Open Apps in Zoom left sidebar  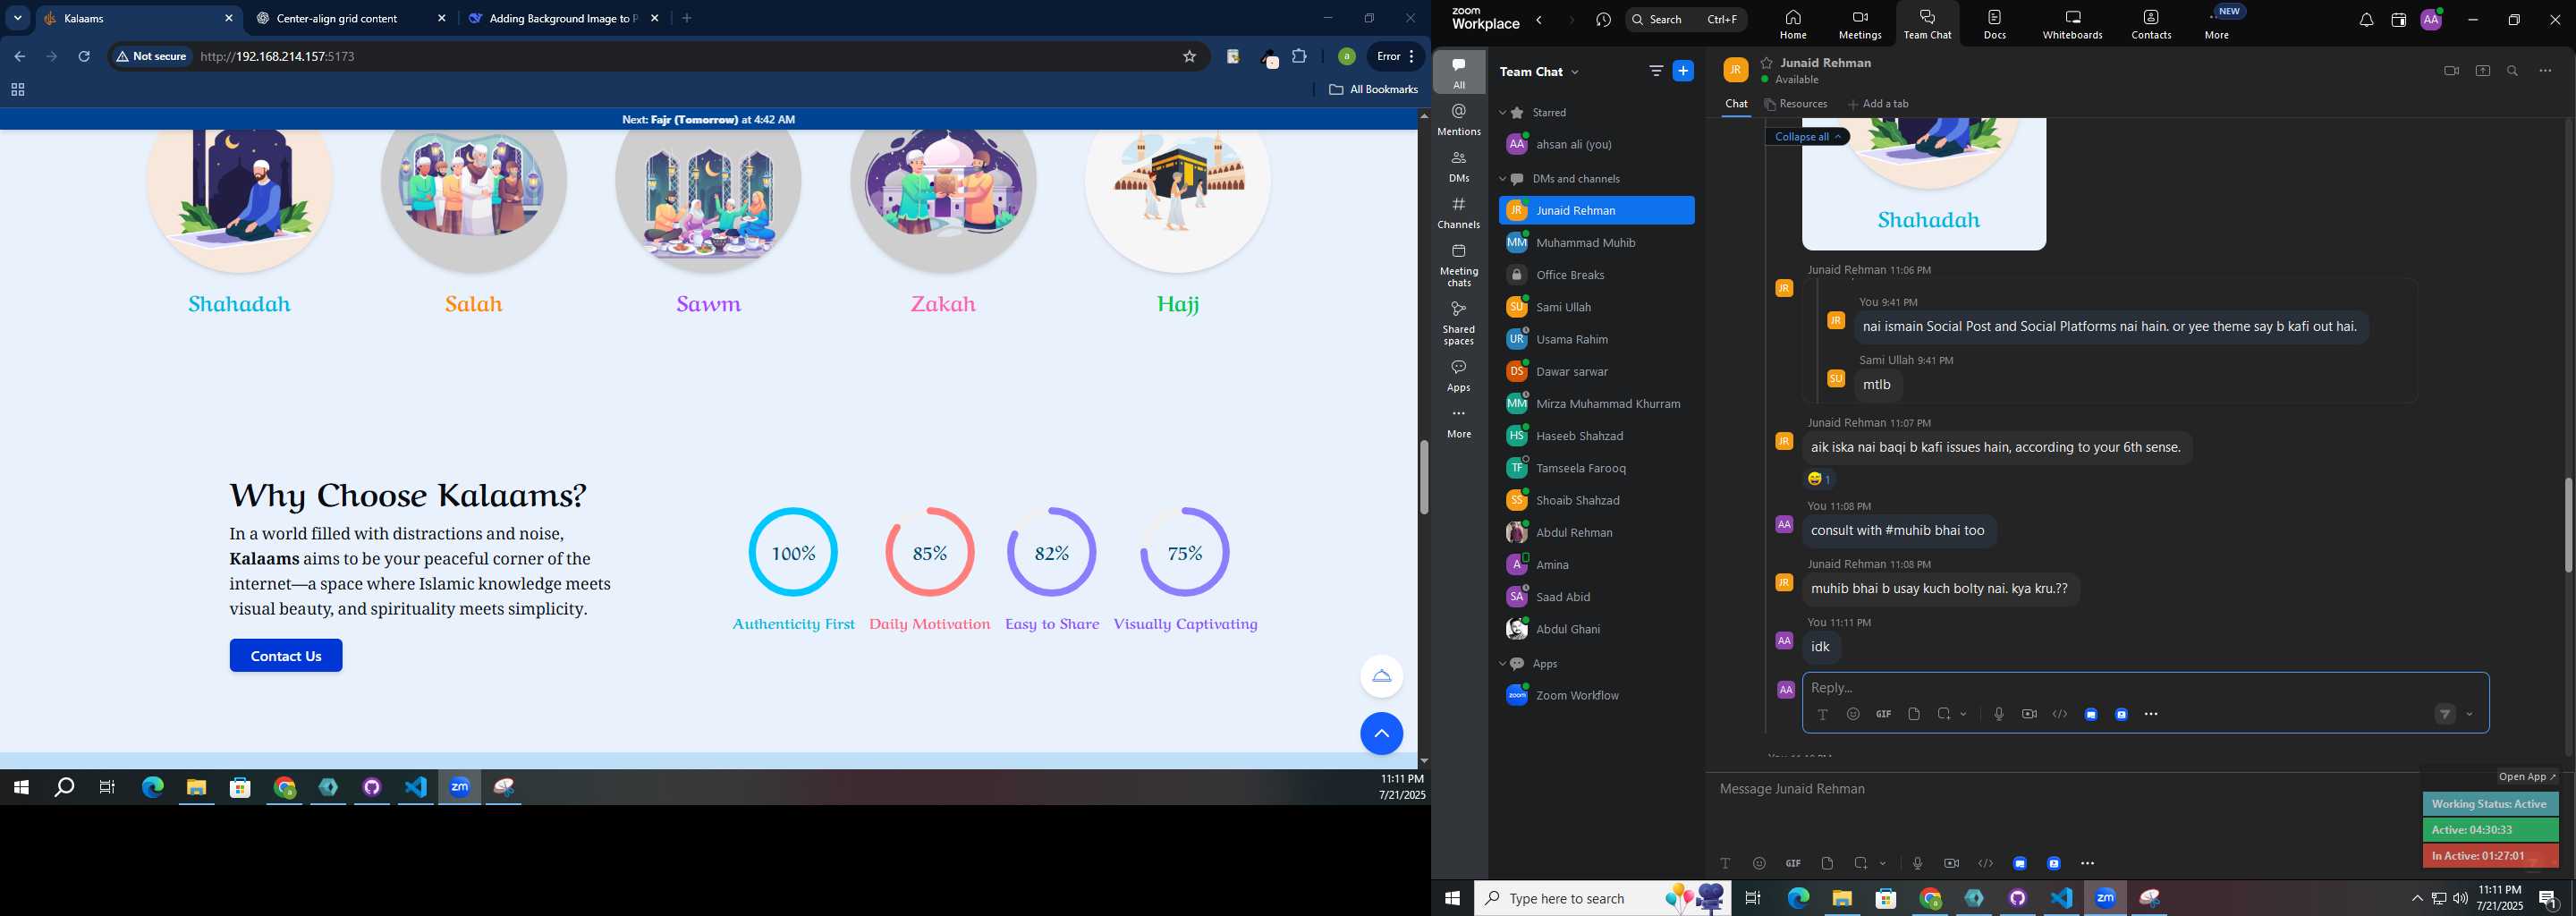[1459, 376]
